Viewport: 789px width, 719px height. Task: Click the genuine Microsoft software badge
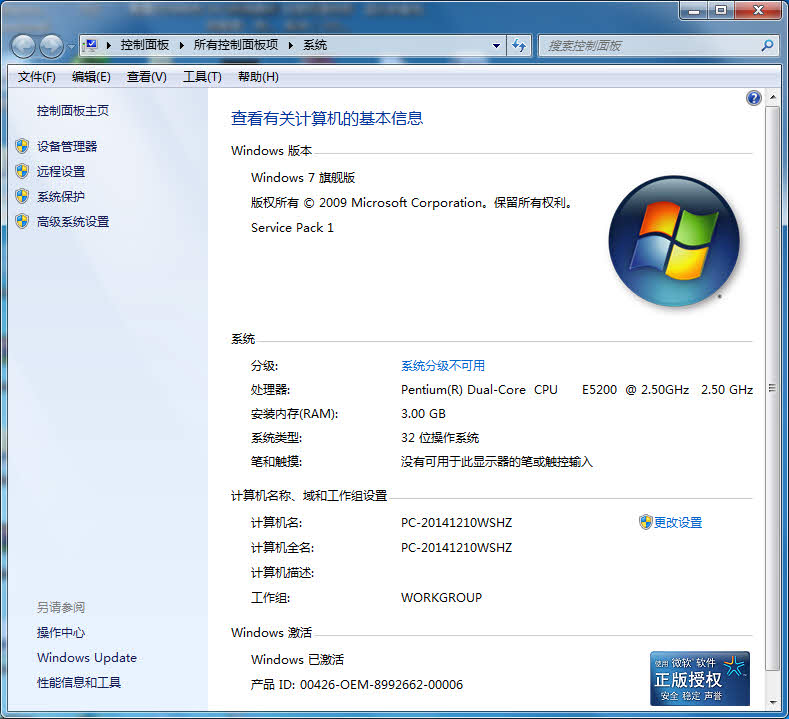[700, 678]
